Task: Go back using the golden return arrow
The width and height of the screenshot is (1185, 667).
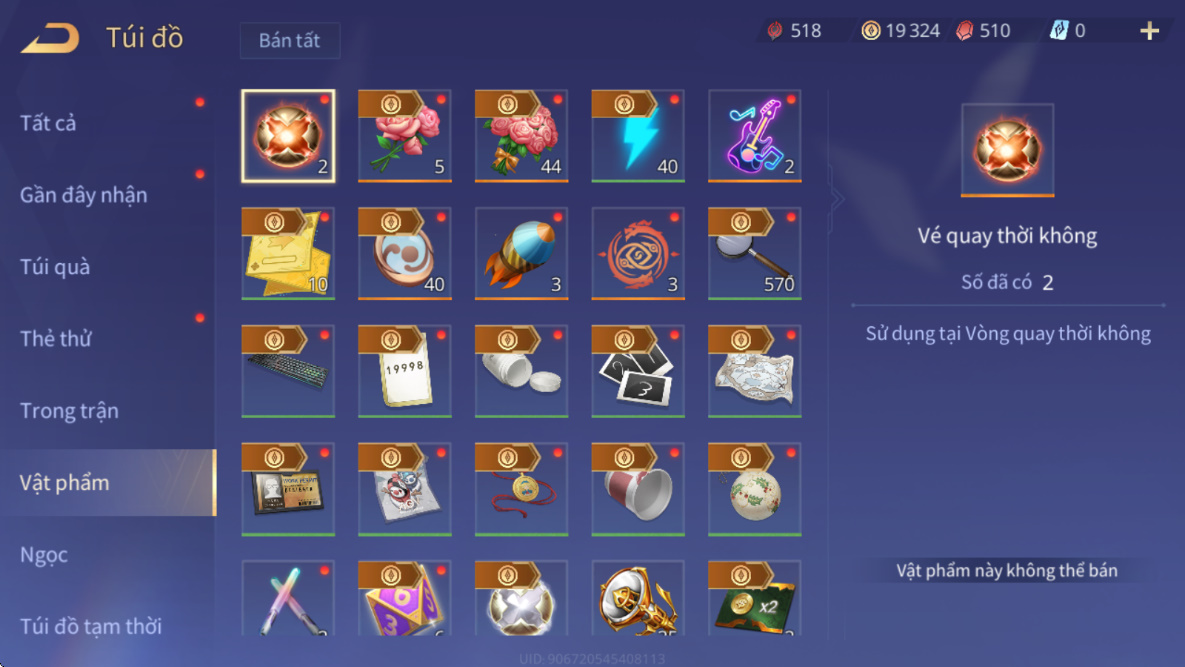Action: [50, 38]
